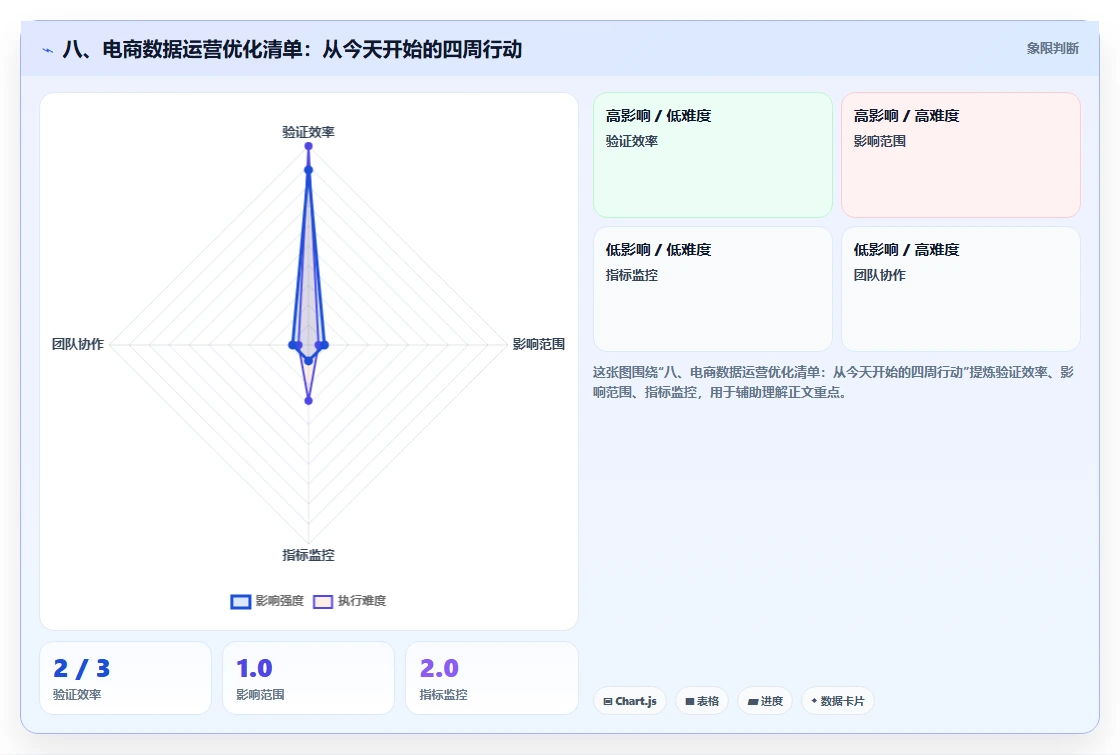Click the 象限判断 label in header
The image size is (1120, 755).
coord(1052,49)
